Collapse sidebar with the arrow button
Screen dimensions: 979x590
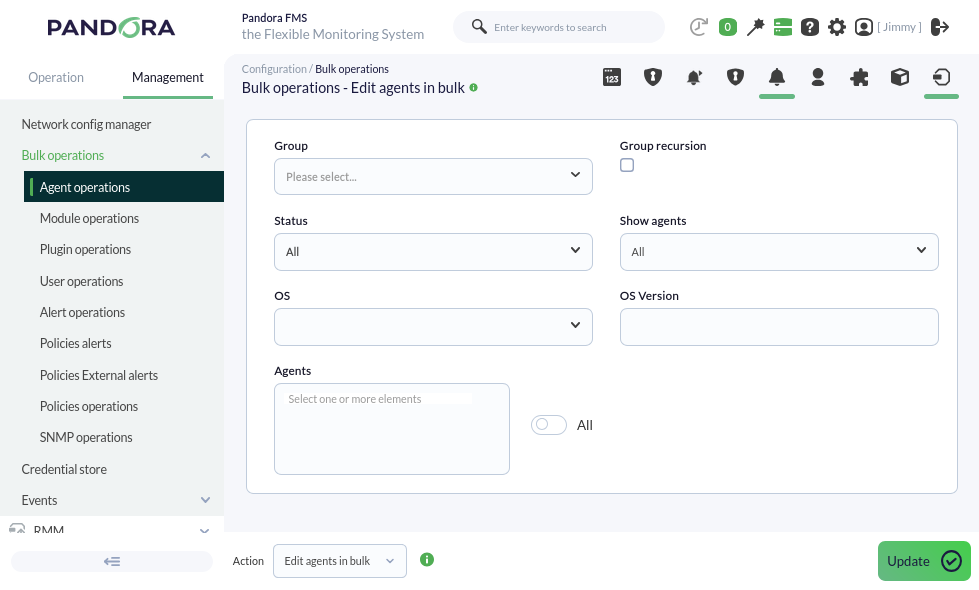pyautogui.click(x=112, y=561)
